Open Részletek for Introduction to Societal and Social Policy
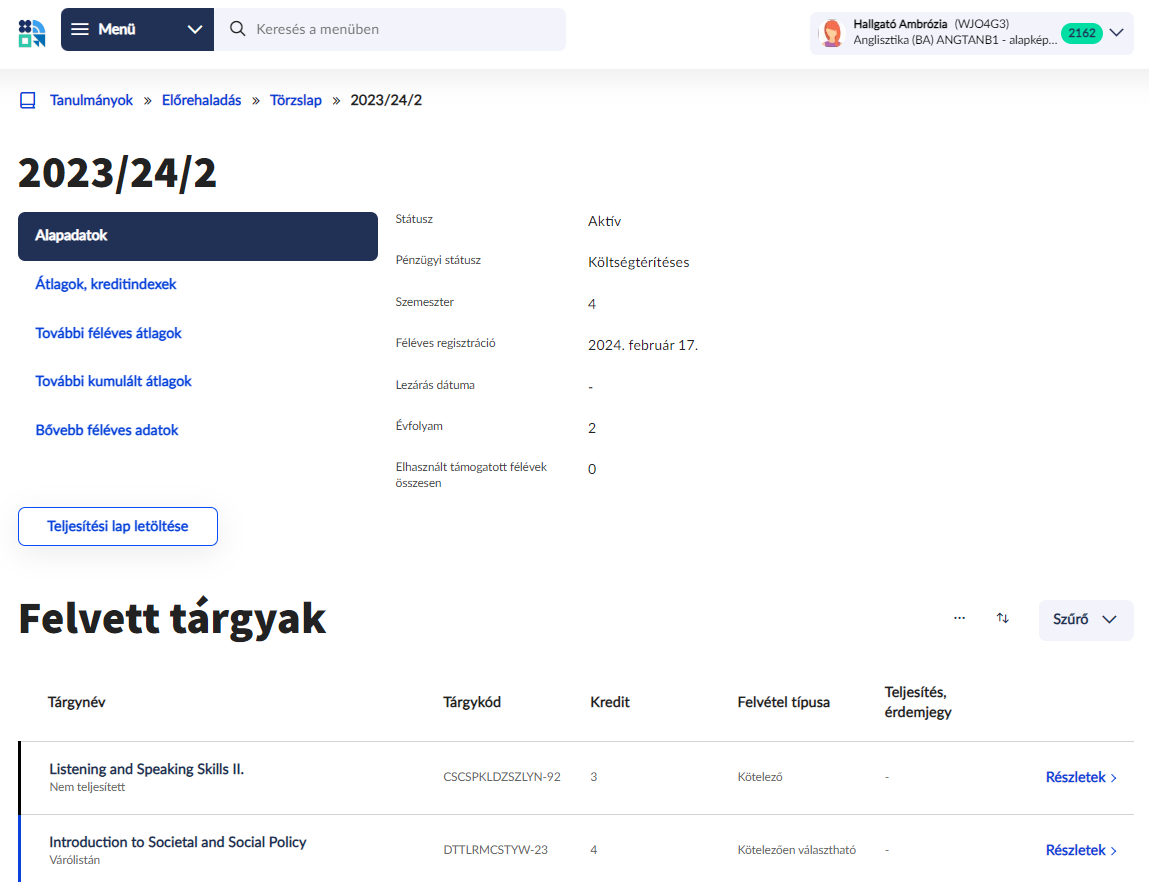Viewport: 1149px width, 882px height. (x=1081, y=850)
